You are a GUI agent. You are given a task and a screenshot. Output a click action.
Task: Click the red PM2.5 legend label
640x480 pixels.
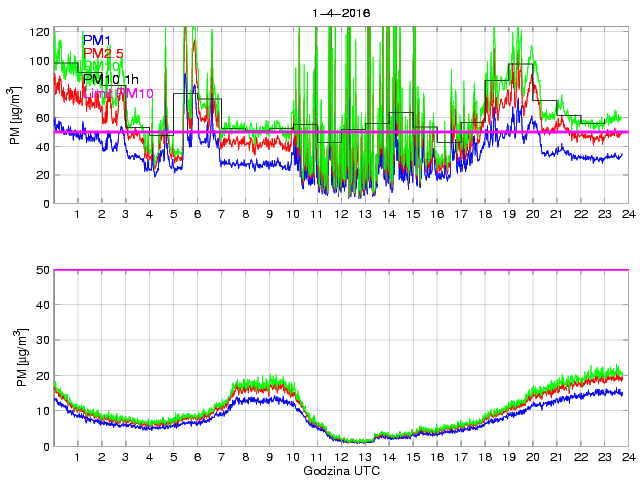click(x=103, y=53)
